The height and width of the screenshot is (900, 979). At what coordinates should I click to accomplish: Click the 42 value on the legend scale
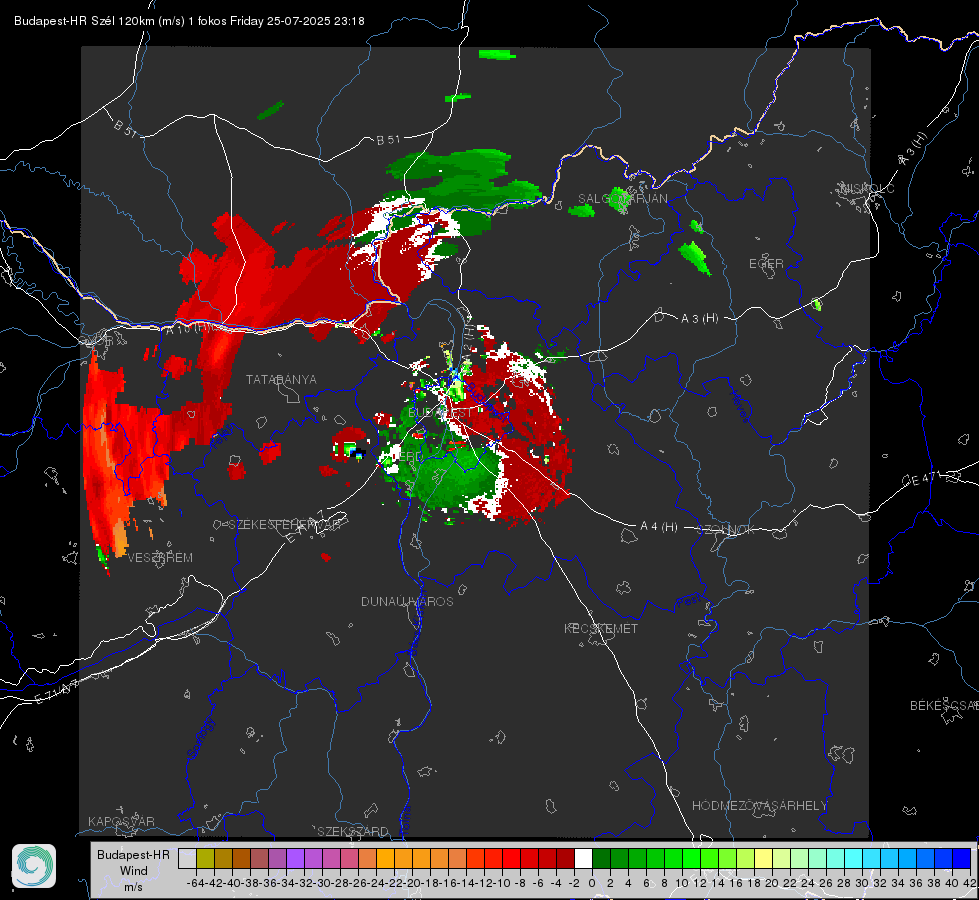[x=970, y=883]
